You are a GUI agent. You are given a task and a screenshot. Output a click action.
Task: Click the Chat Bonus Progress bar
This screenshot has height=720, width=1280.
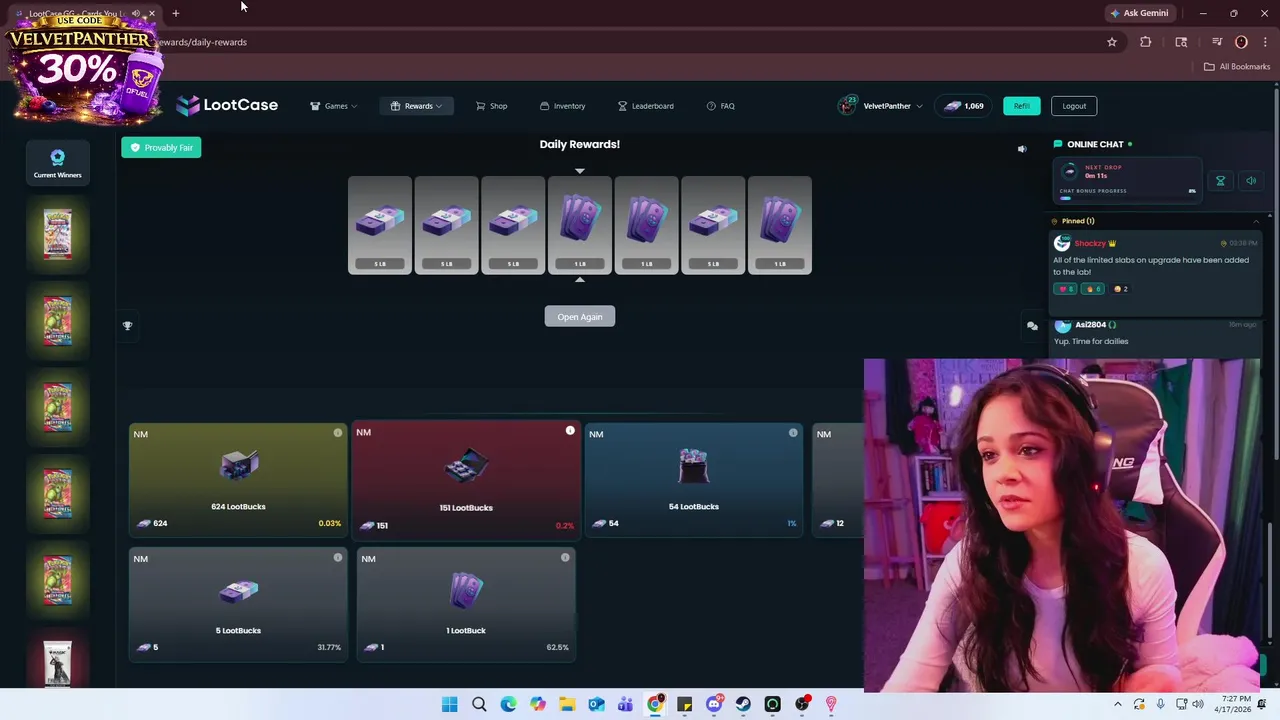pyautogui.click(x=1128, y=198)
